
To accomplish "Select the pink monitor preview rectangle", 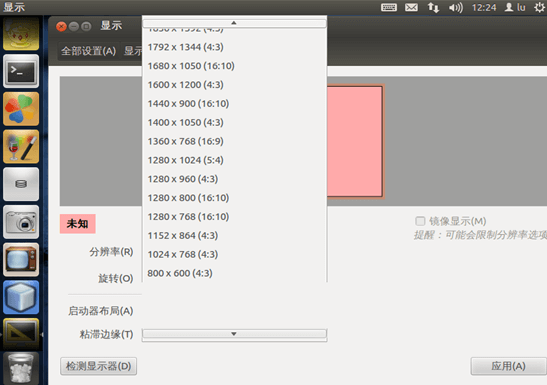I will tap(355, 142).
